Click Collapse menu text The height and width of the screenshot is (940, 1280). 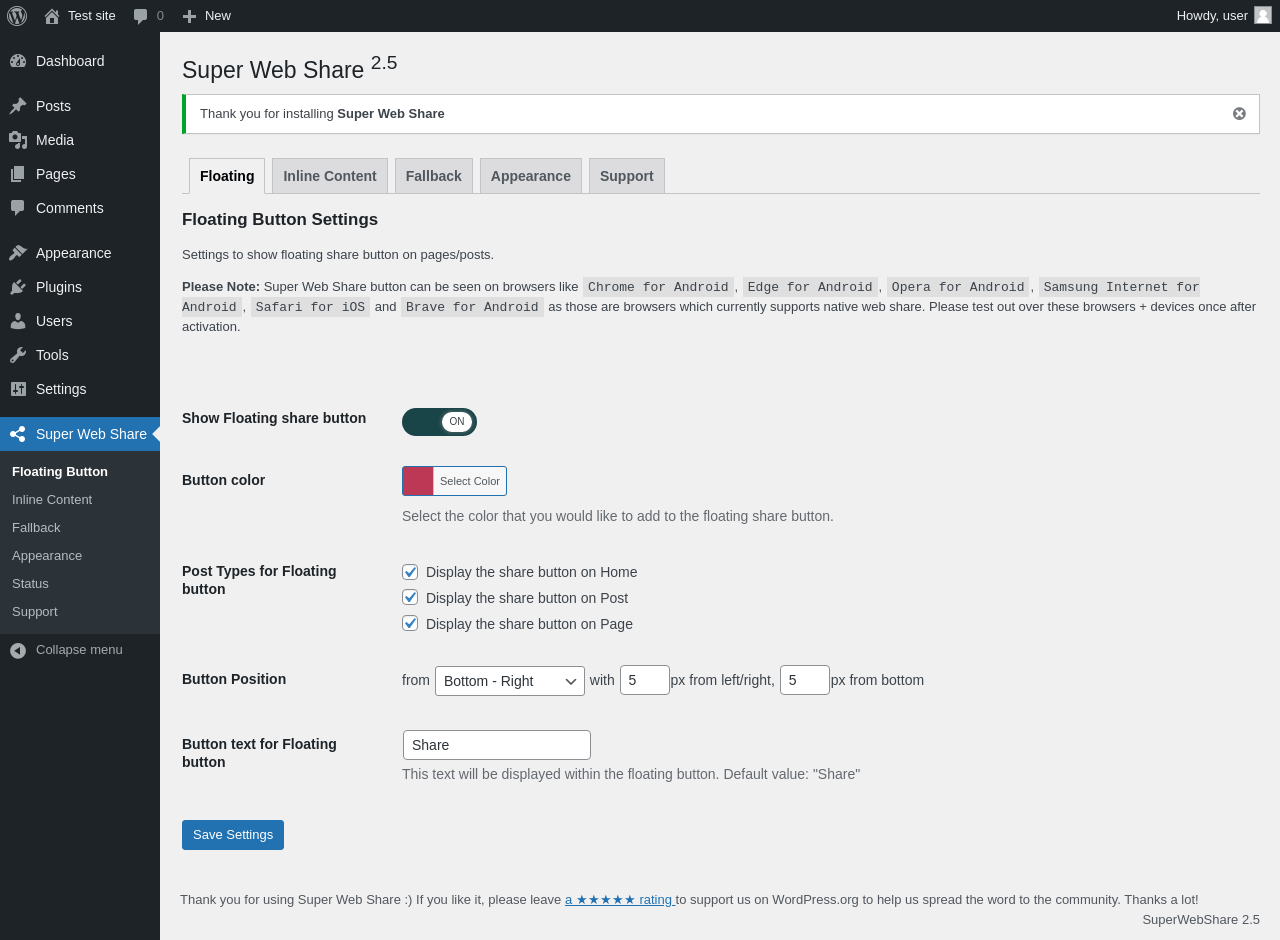79,650
